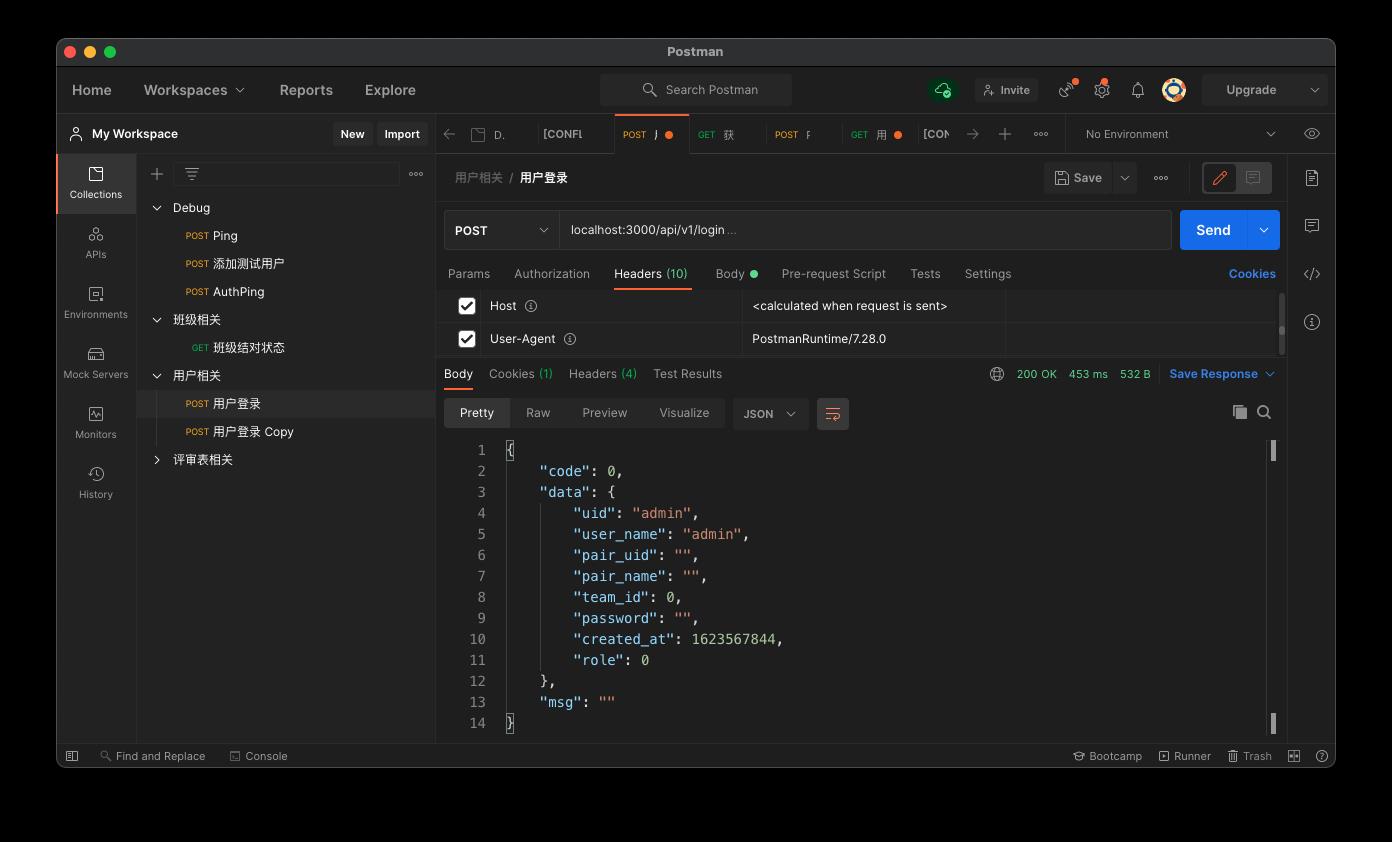Screen dimensions: 1392x842
Task: Go to previous tabs with left arrow
Action: point(450,134)
